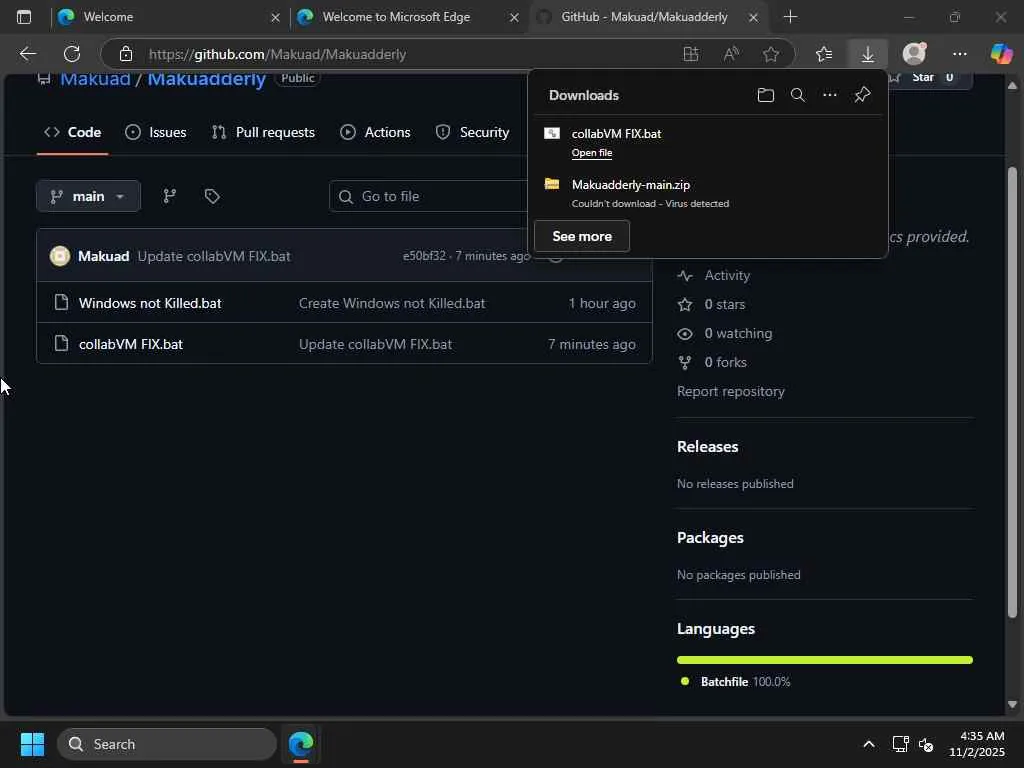Click the green Batchfile language bar
This screenshot has height=768, width=1024.
[x=825, y=660]
